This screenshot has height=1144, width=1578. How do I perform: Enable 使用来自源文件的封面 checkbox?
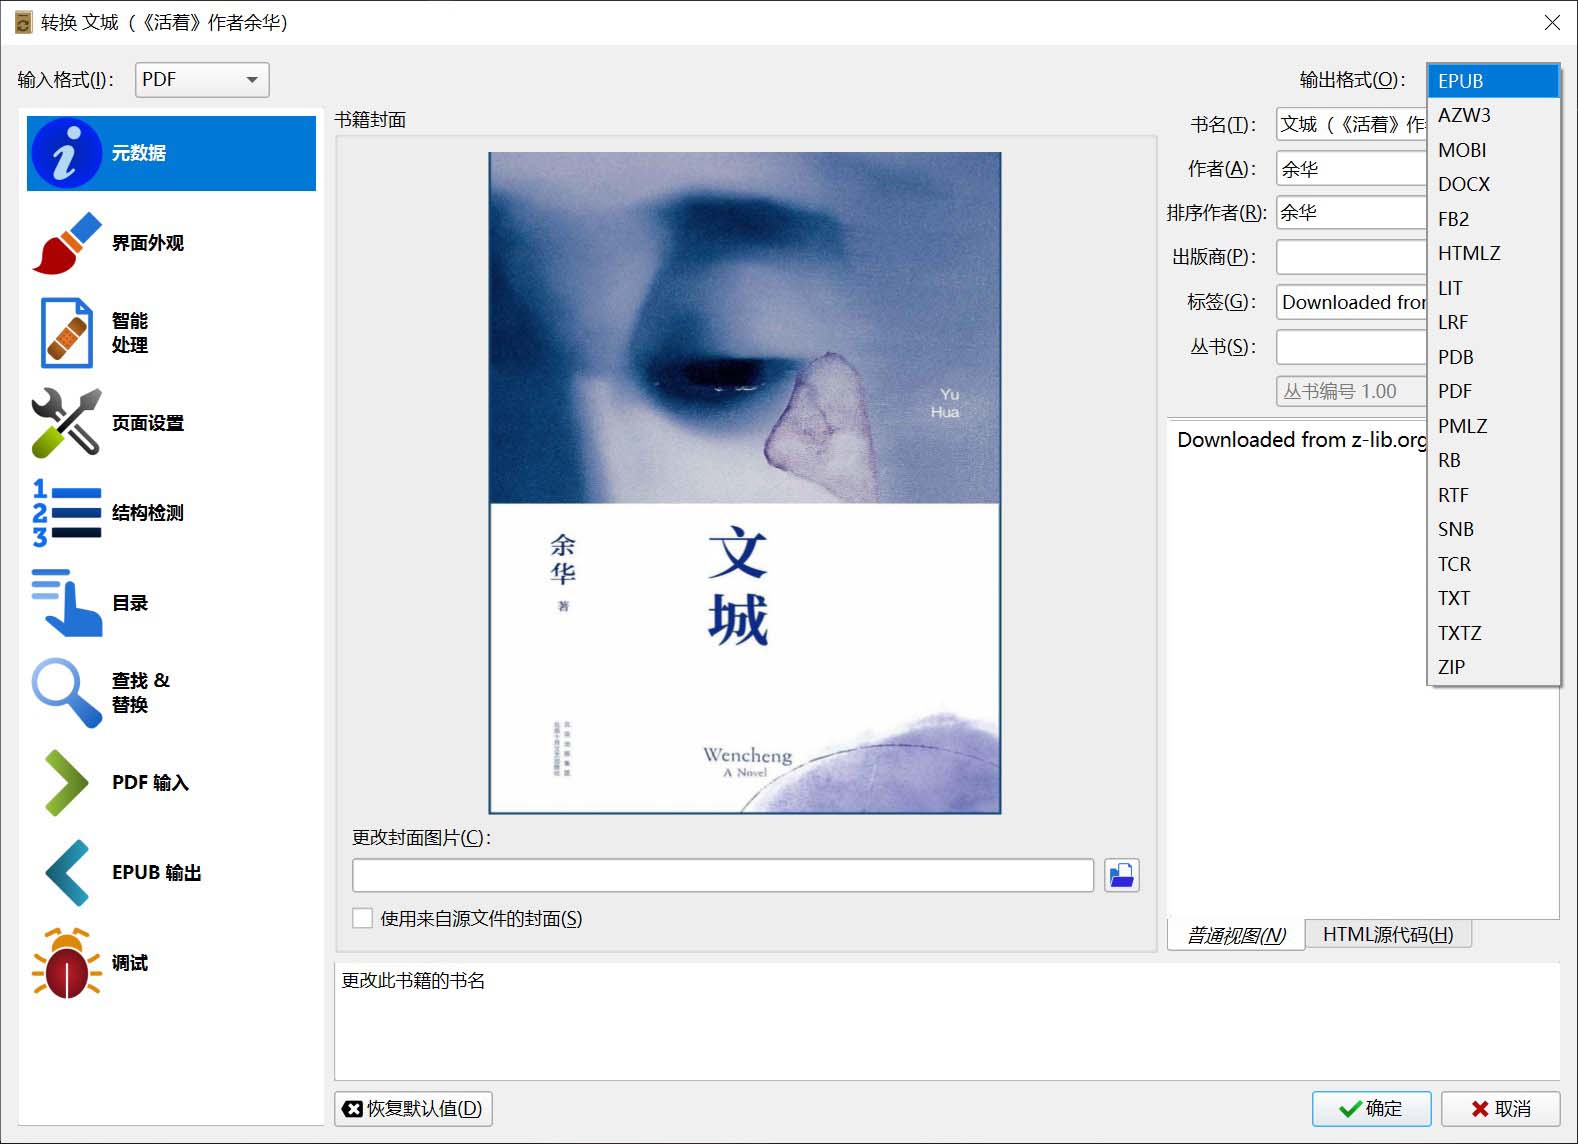(363, 918)
